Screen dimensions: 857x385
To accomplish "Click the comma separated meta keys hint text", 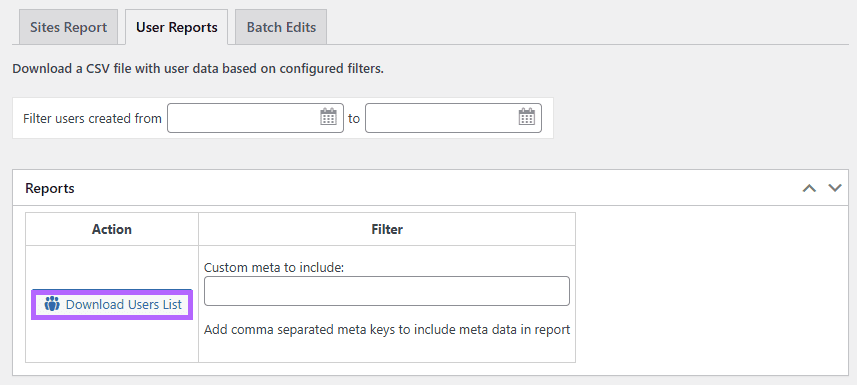I will coord(387,330).
